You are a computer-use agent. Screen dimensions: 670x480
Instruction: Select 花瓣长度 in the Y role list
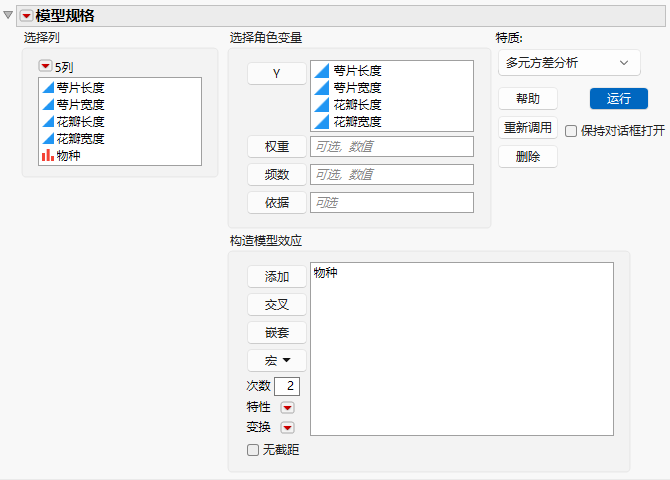[348, 105]
